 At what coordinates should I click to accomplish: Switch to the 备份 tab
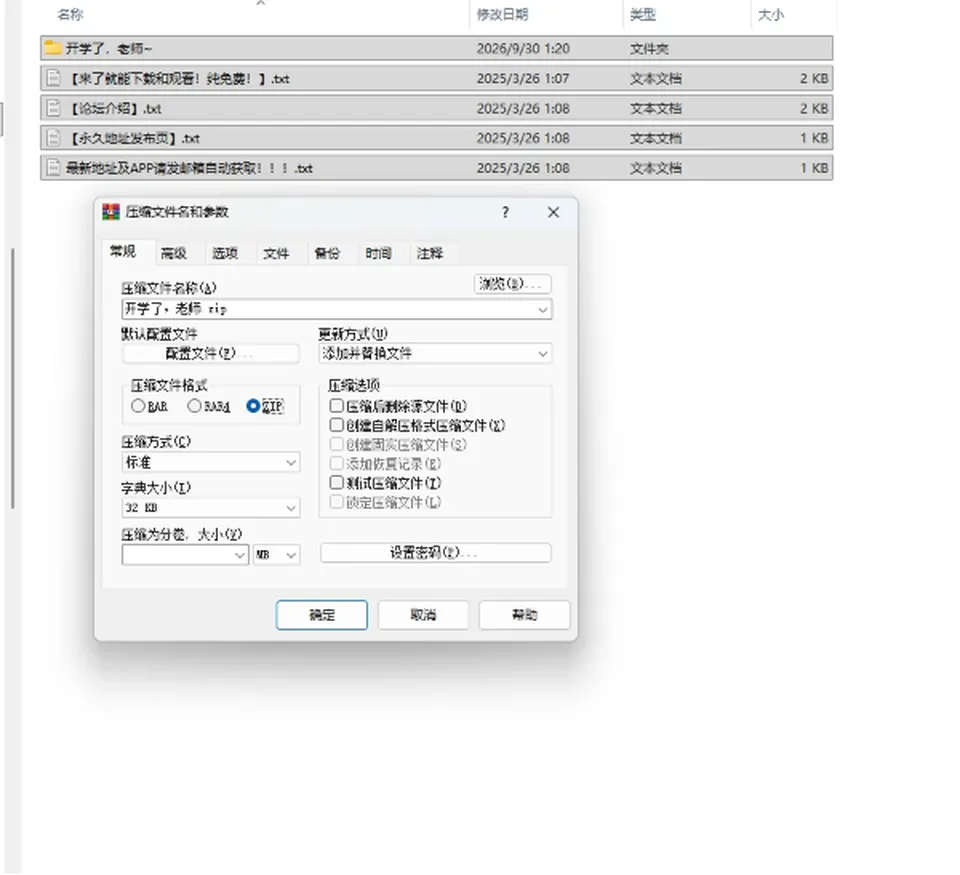[x=327, y=253]
